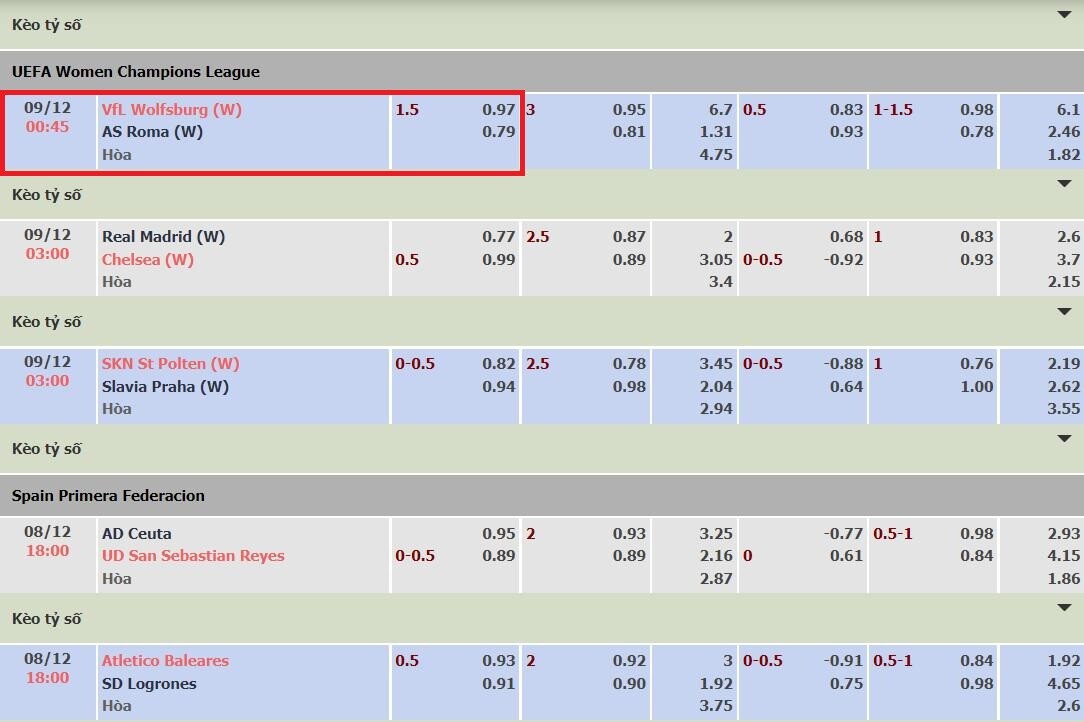Select the Slavia Praha (W) team name

[165, 386]
